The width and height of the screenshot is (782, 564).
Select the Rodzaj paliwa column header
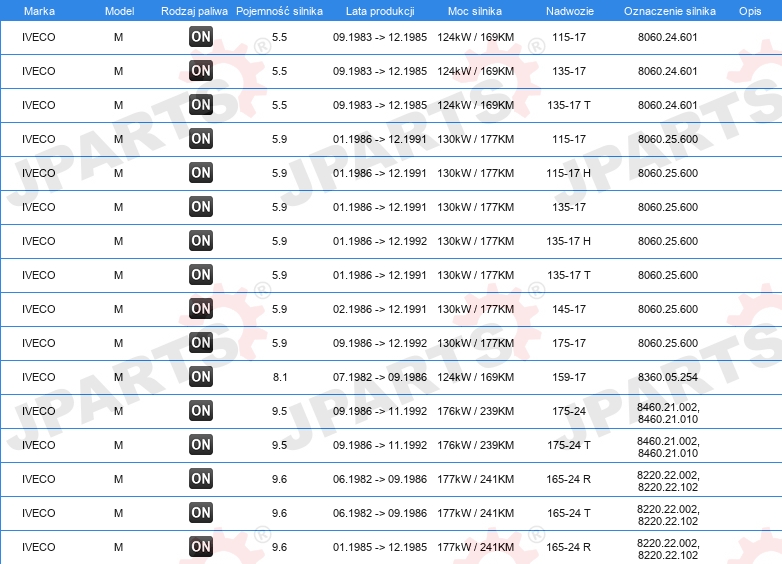195,11
